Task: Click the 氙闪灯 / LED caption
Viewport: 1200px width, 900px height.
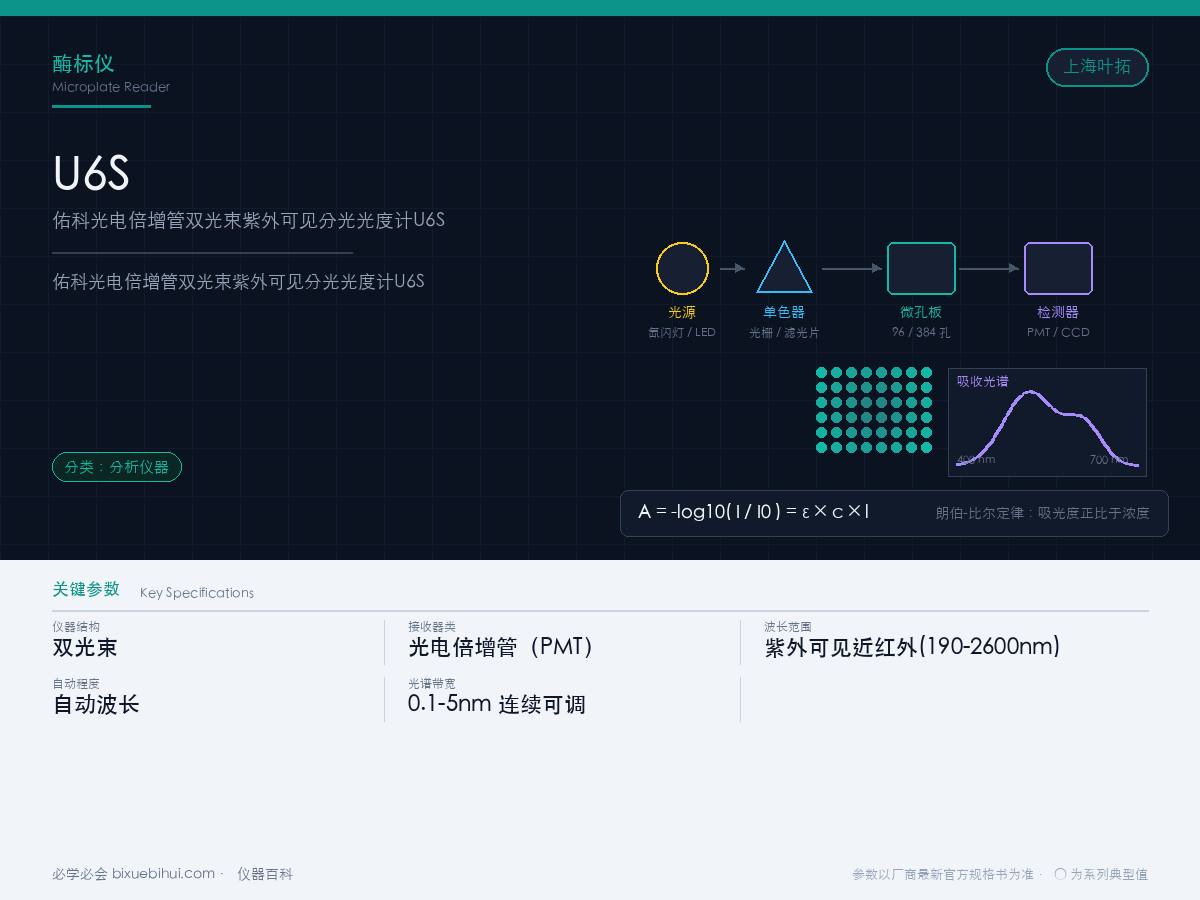Action: 682,332
